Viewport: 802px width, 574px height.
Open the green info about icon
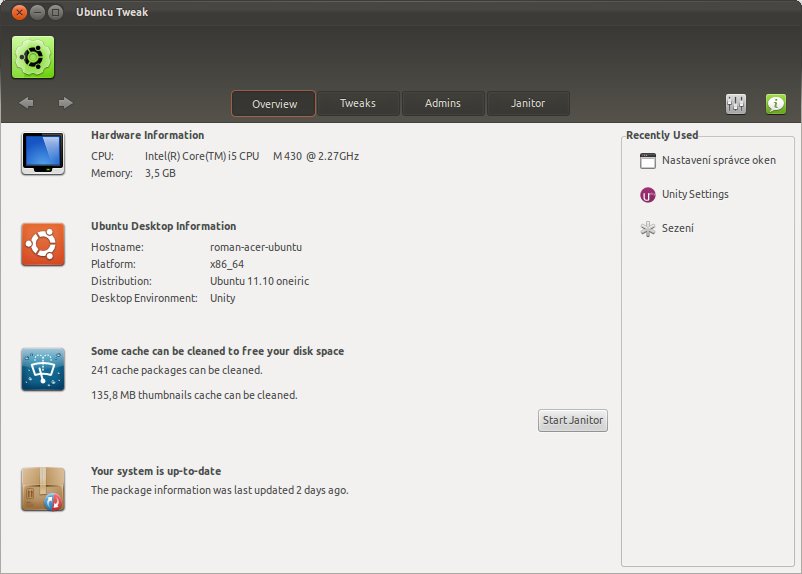pos(775,104)
